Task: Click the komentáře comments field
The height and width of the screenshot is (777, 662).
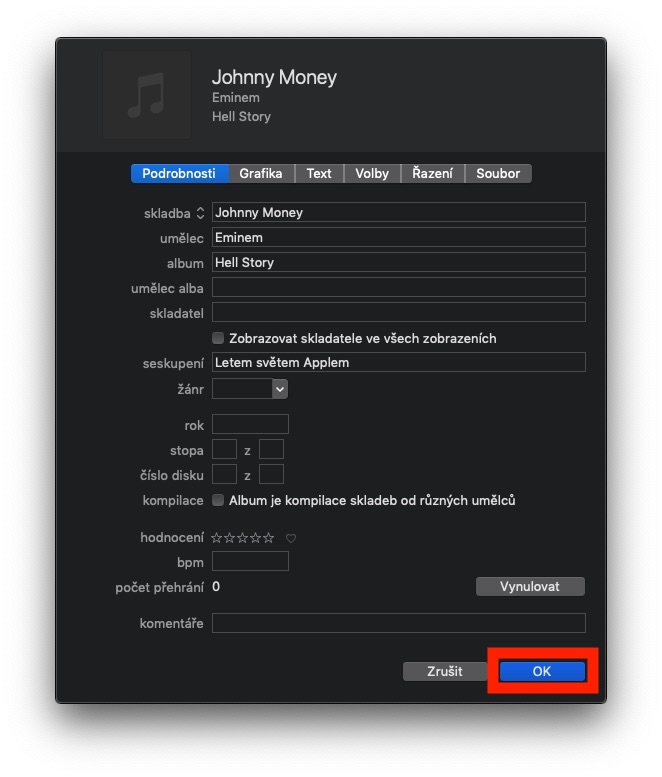Action: tap(399, 623)
